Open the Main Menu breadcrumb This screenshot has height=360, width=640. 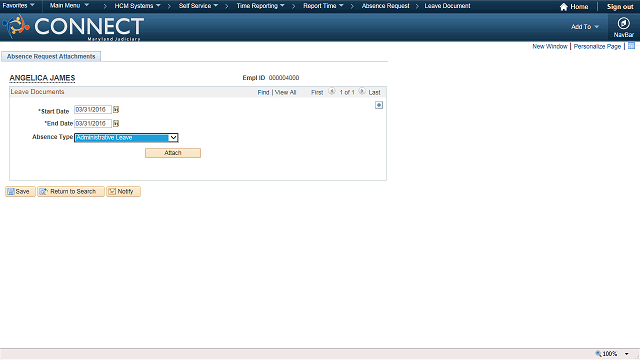[x=69, y=6]
